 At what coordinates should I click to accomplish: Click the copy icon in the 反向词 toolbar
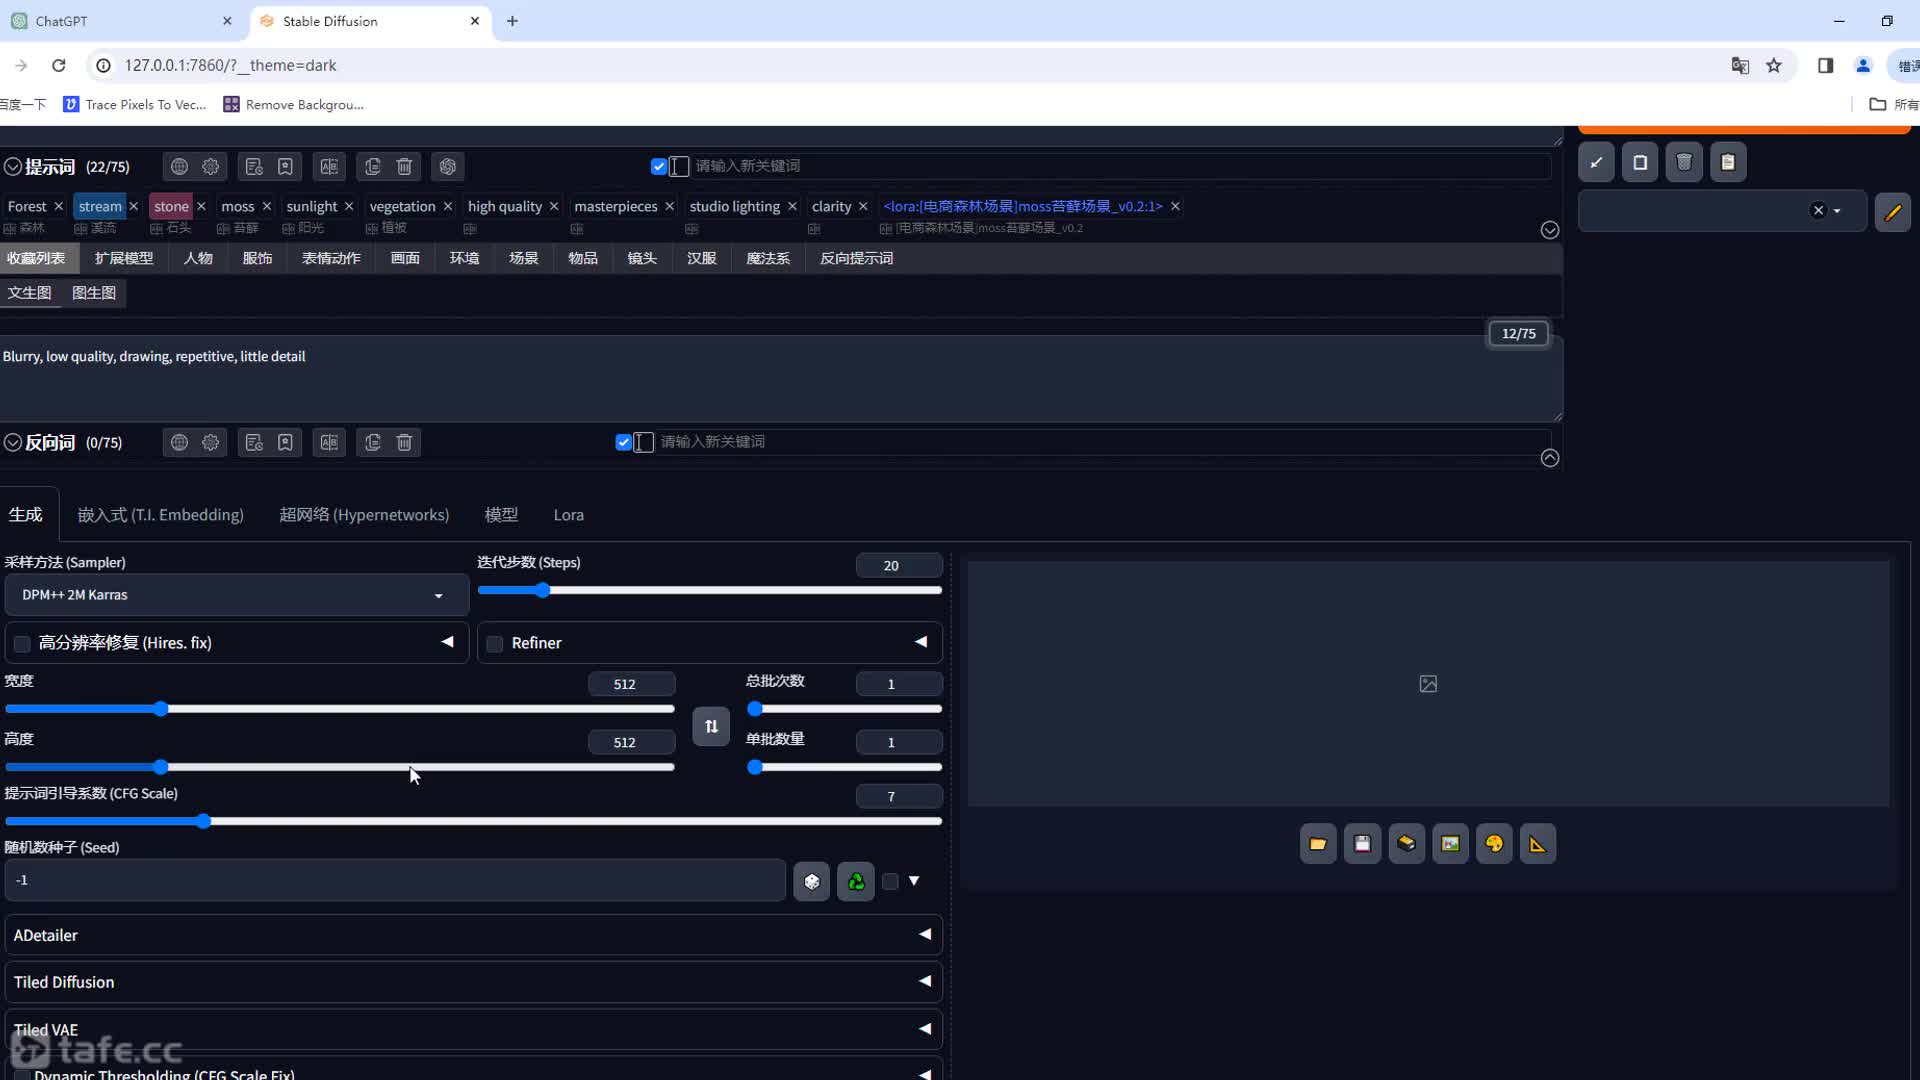click(373, 442)
